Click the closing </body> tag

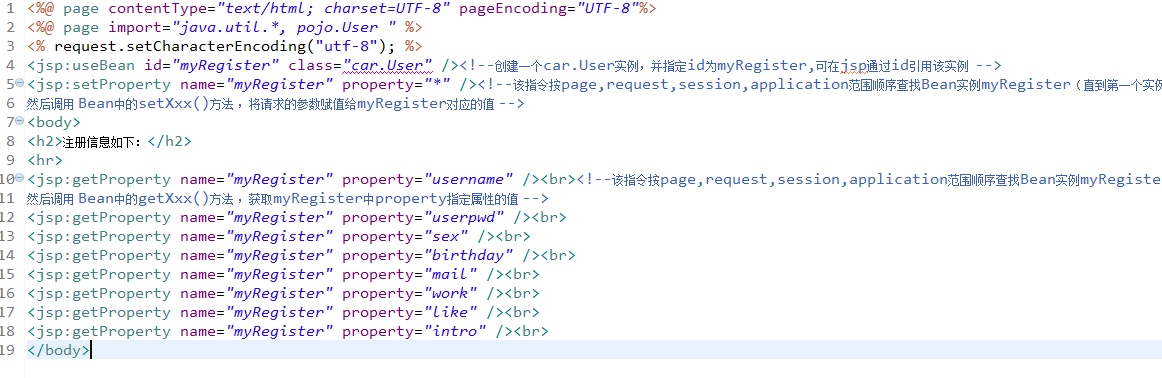(x=59, y=350)
